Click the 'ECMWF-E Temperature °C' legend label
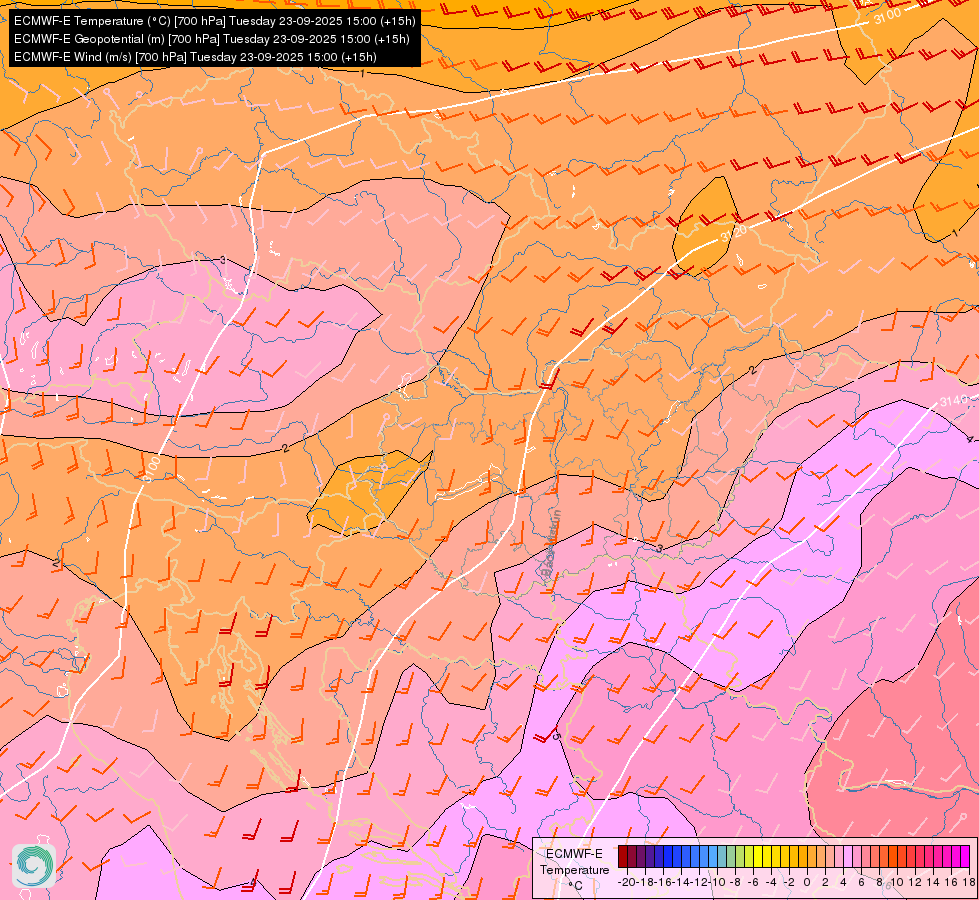 (x=574, y=869)
